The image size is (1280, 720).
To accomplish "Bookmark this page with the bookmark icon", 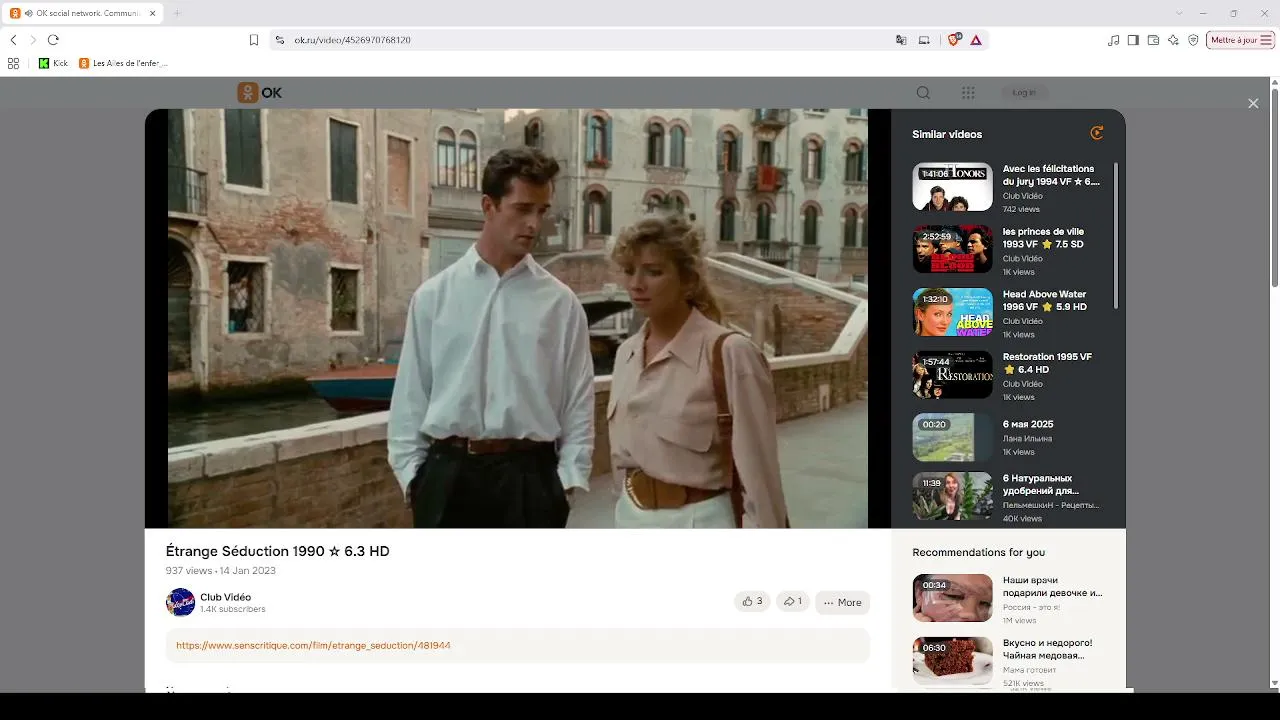I will (x=254, y=40).
